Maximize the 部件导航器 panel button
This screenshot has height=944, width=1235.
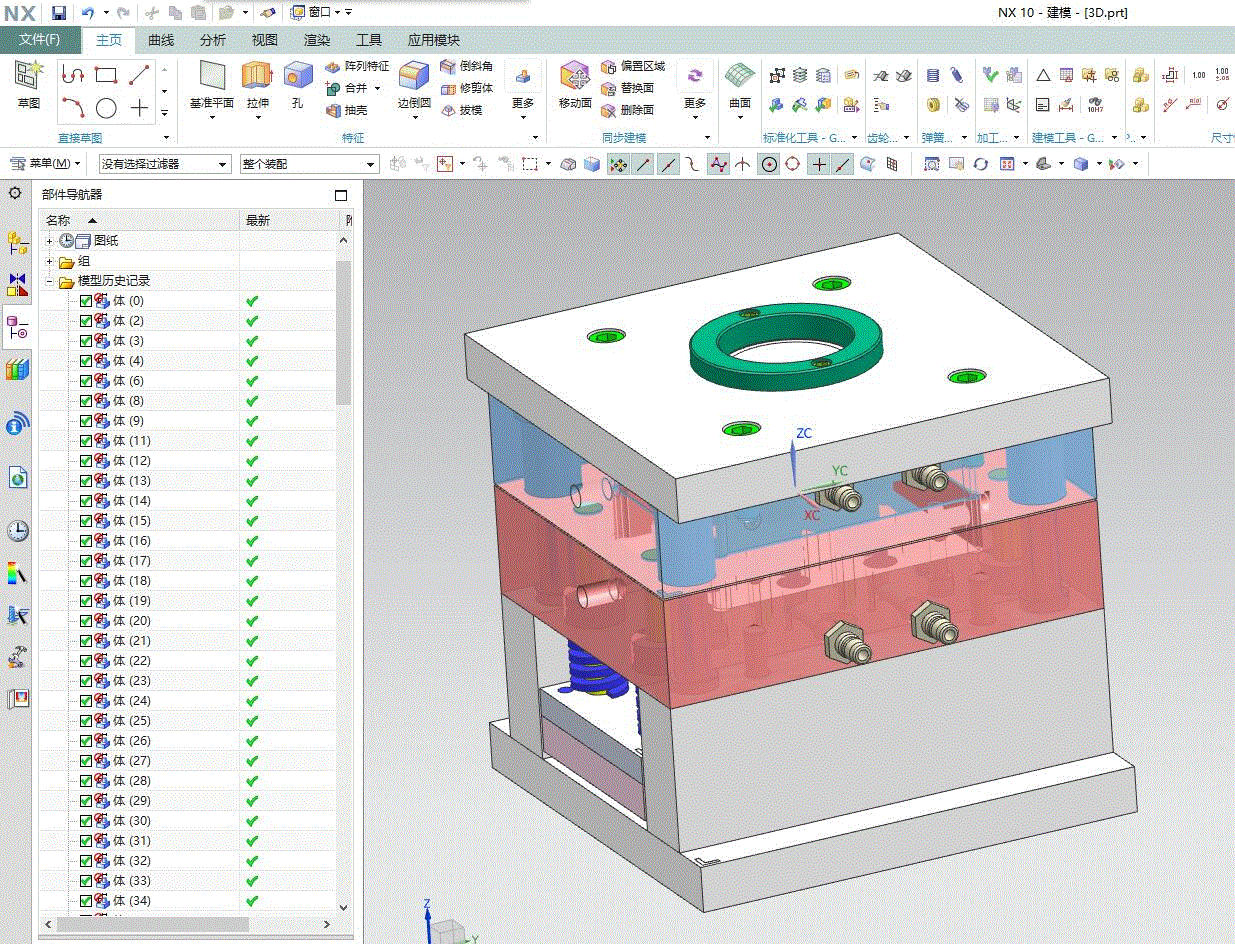[341, 195]
